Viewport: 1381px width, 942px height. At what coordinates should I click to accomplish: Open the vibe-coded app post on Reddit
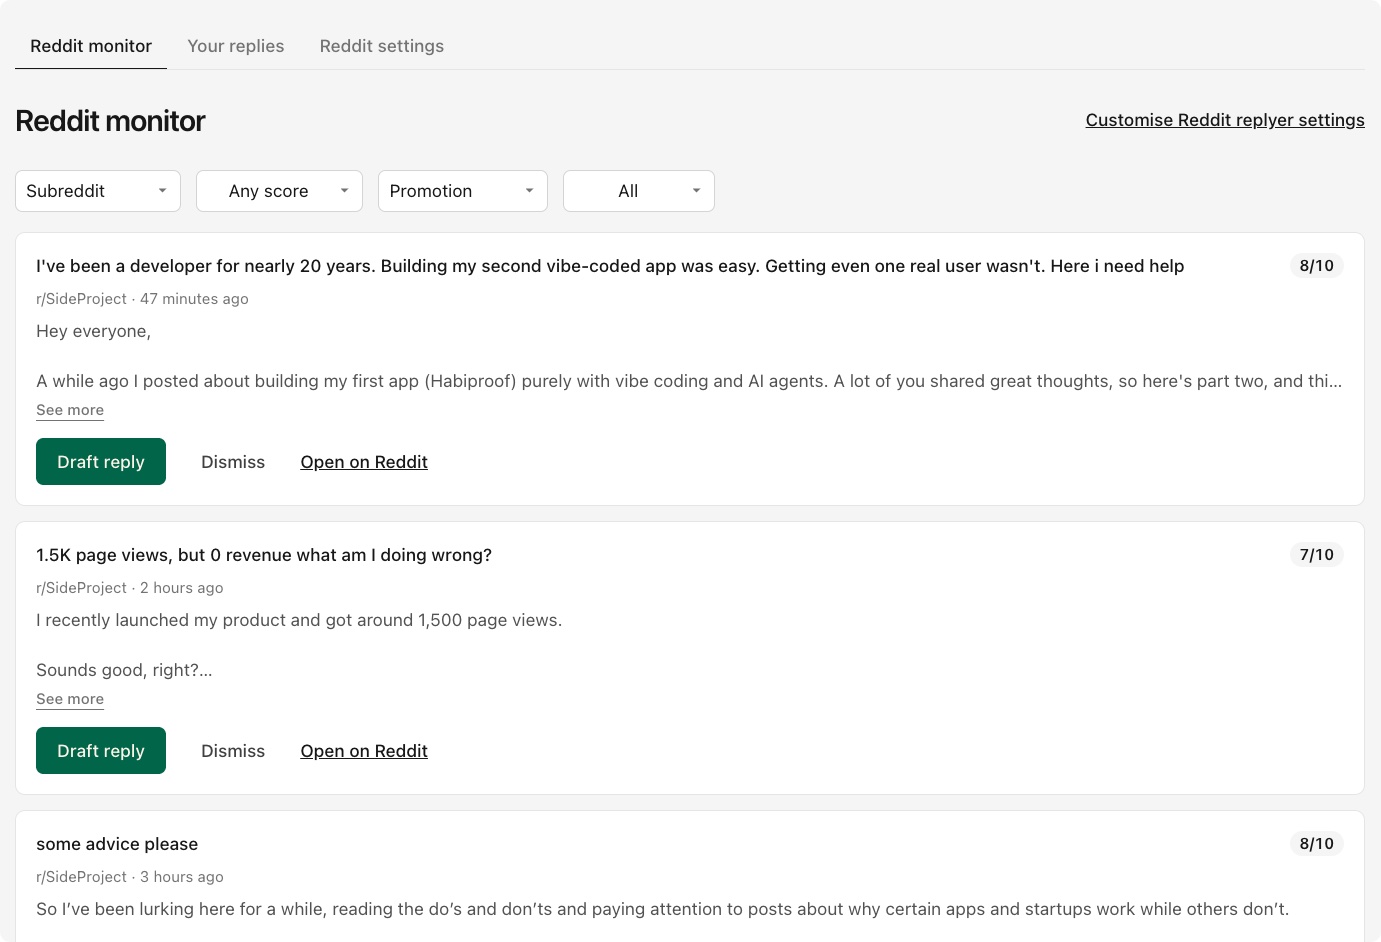coord(364,462)
